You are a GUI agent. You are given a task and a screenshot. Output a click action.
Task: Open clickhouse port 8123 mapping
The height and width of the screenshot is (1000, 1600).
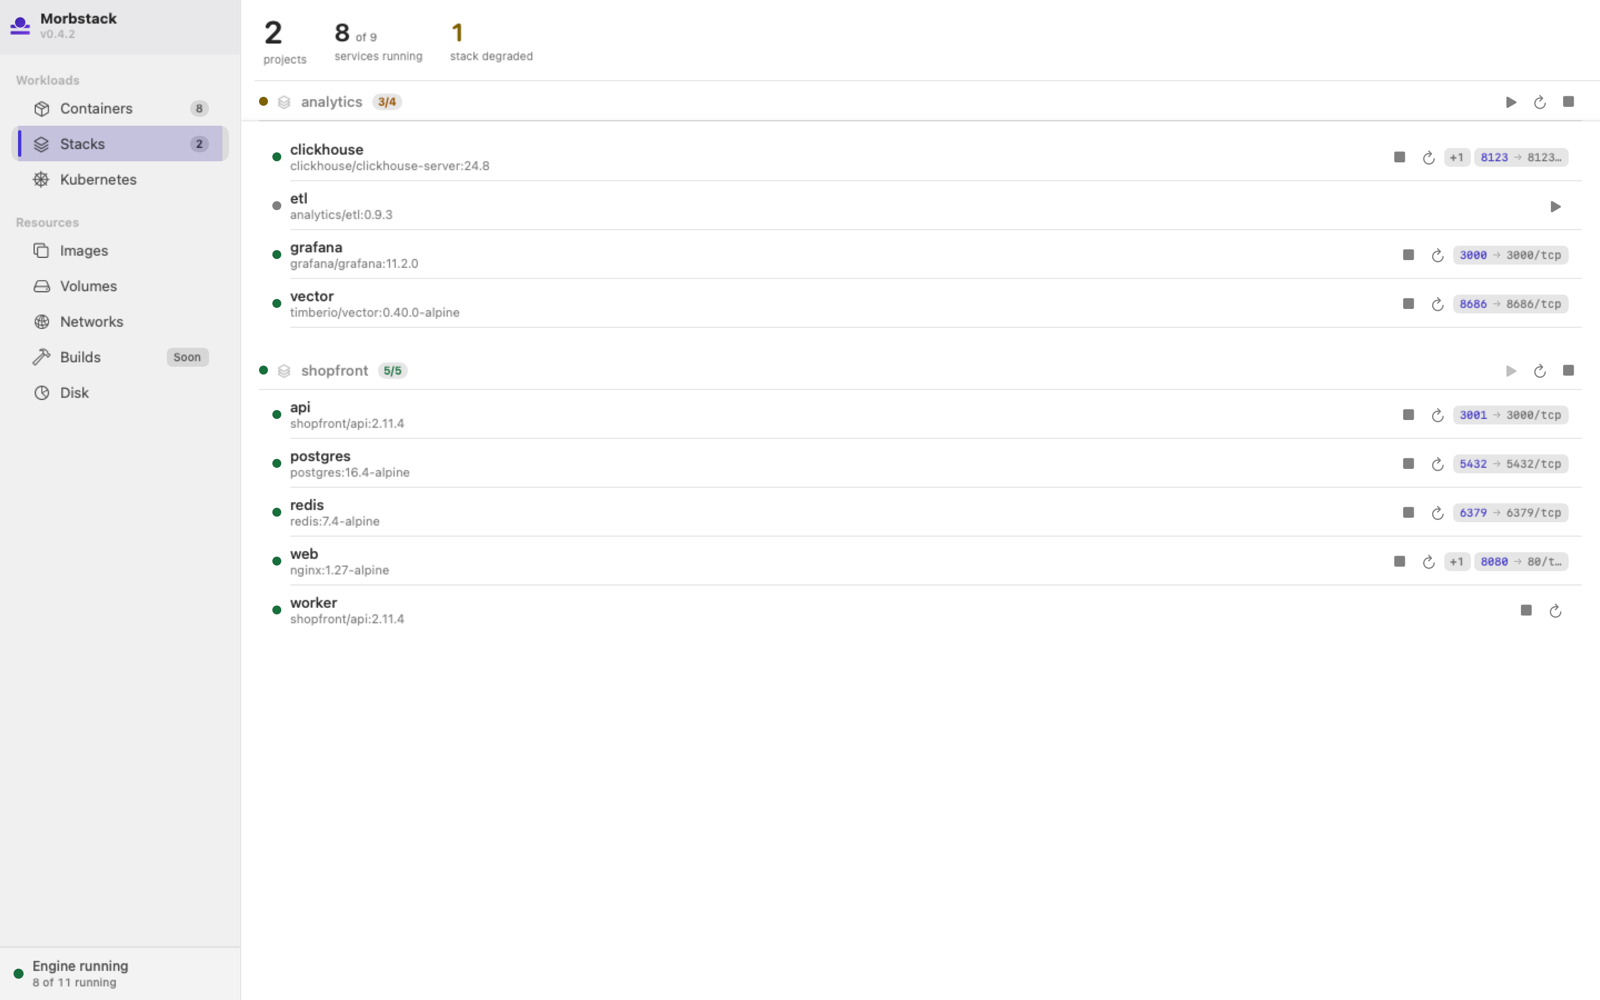[x=1521, y=158]
